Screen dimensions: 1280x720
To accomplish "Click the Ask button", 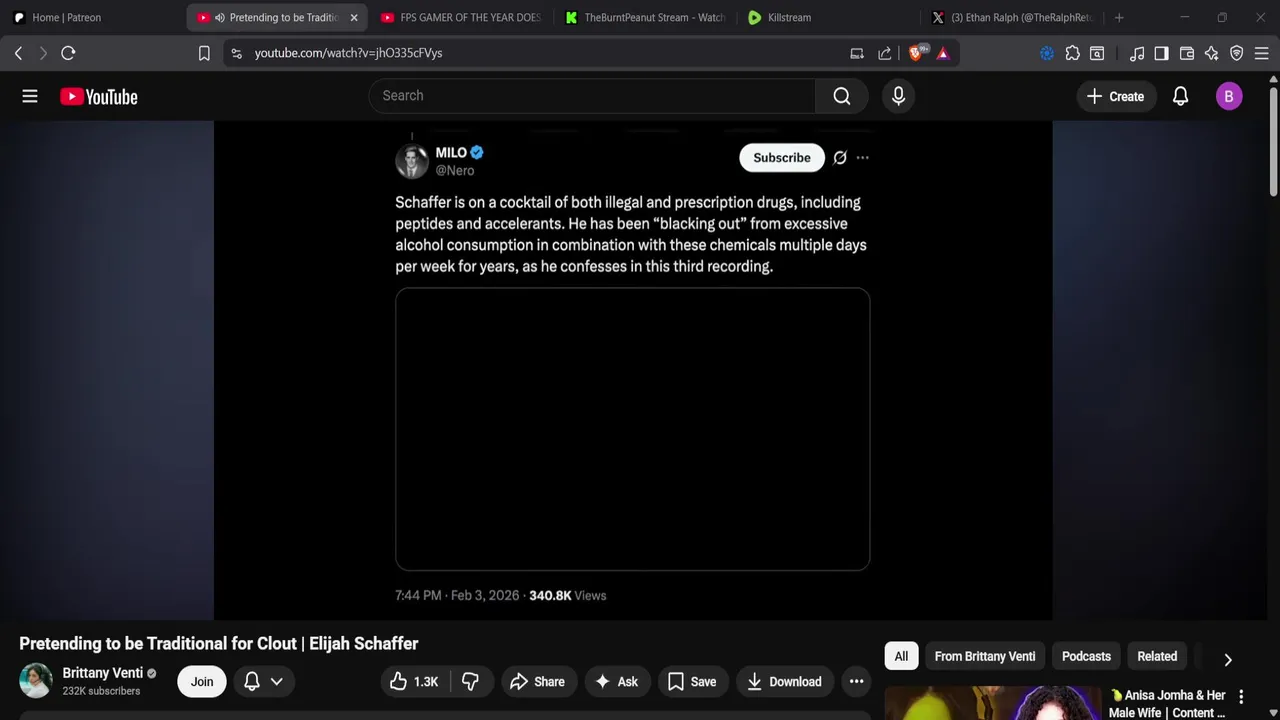I will 616,682.
